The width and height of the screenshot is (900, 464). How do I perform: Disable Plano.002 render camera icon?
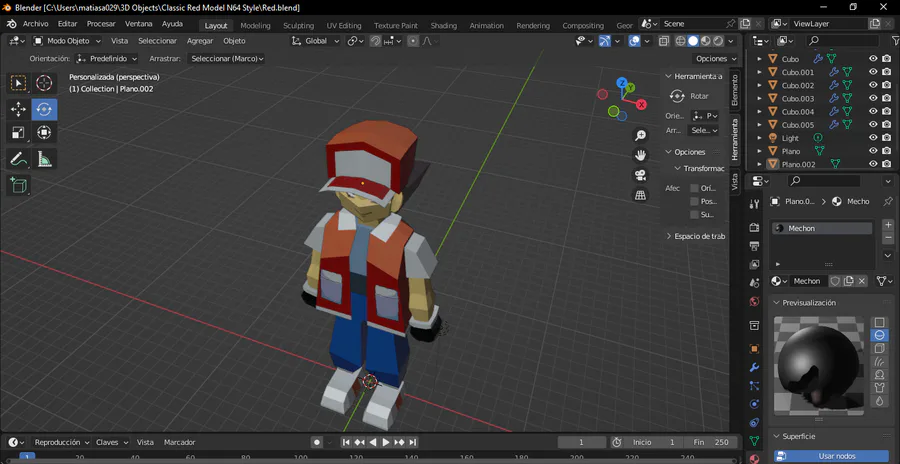(x=887, y=164)
